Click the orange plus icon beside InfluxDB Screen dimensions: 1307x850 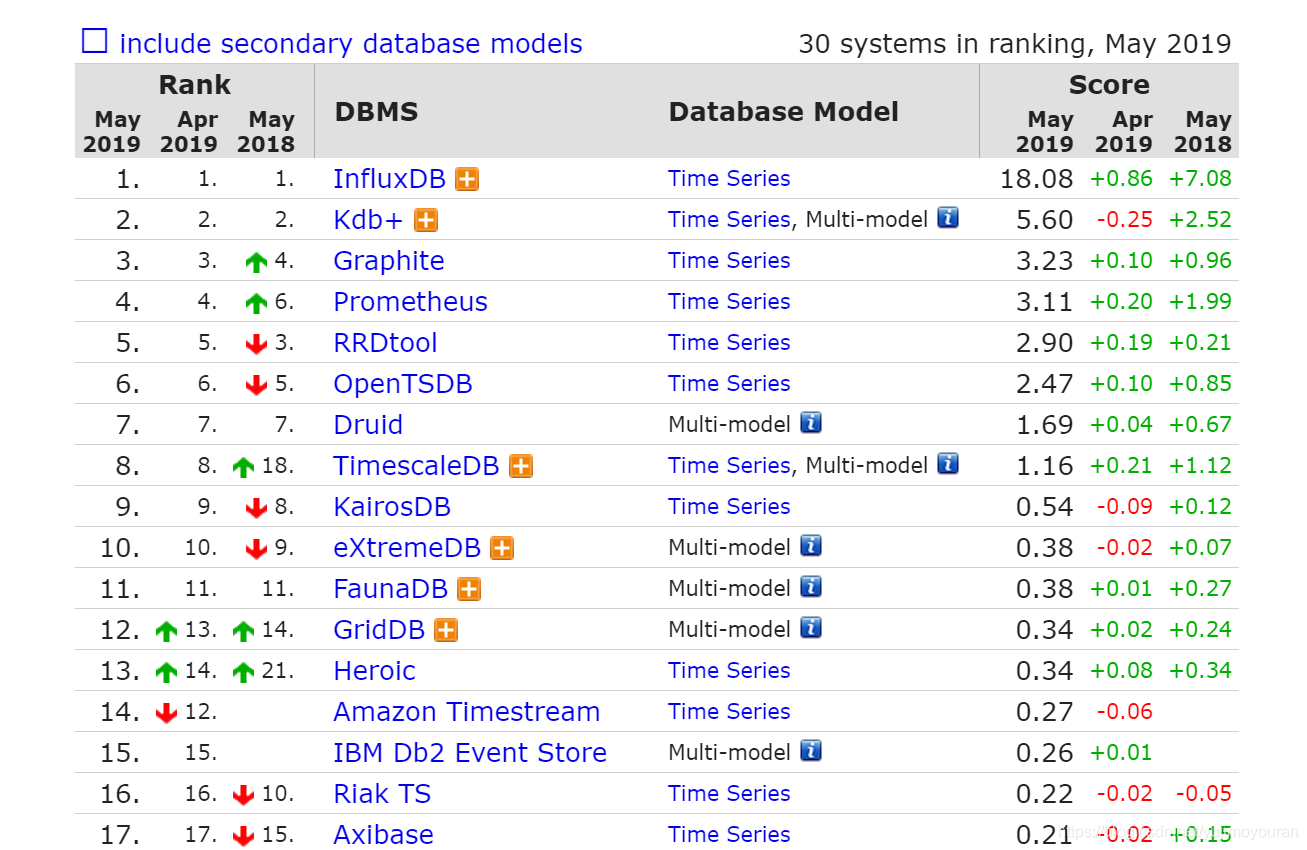[467, 179]
